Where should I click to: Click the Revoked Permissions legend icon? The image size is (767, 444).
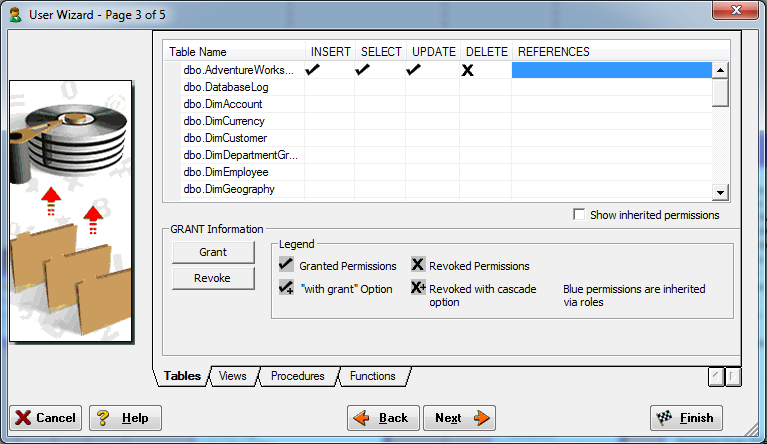pyautogui.click(x=418, y=265)
